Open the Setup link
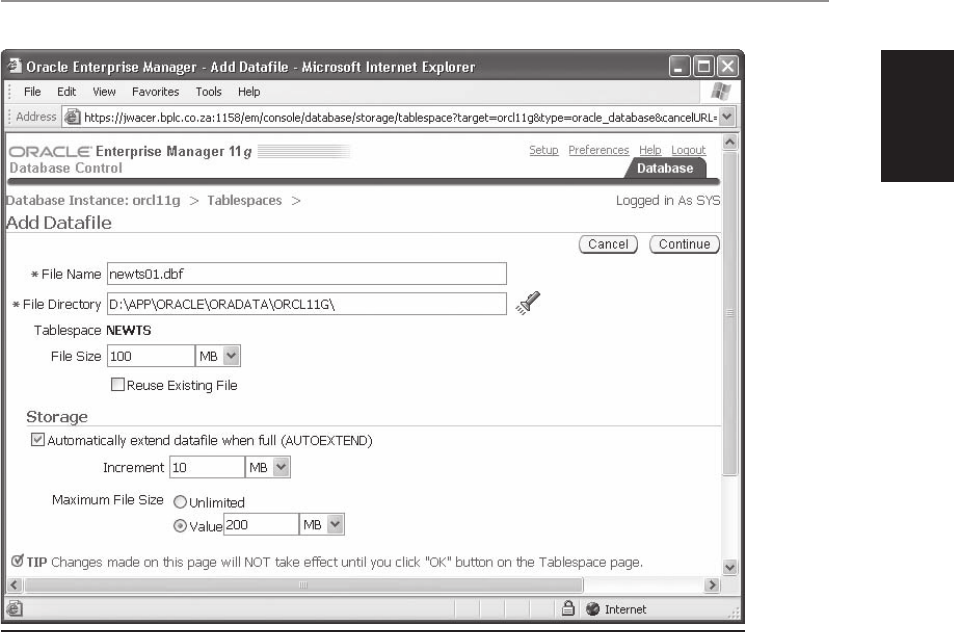This screenshot has height=632, width=954. tap(543, 150)
